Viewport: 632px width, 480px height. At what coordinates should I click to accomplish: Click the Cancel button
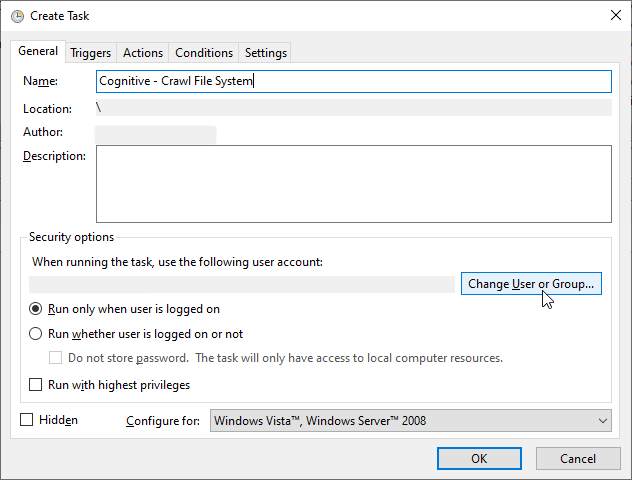[577, 458]
